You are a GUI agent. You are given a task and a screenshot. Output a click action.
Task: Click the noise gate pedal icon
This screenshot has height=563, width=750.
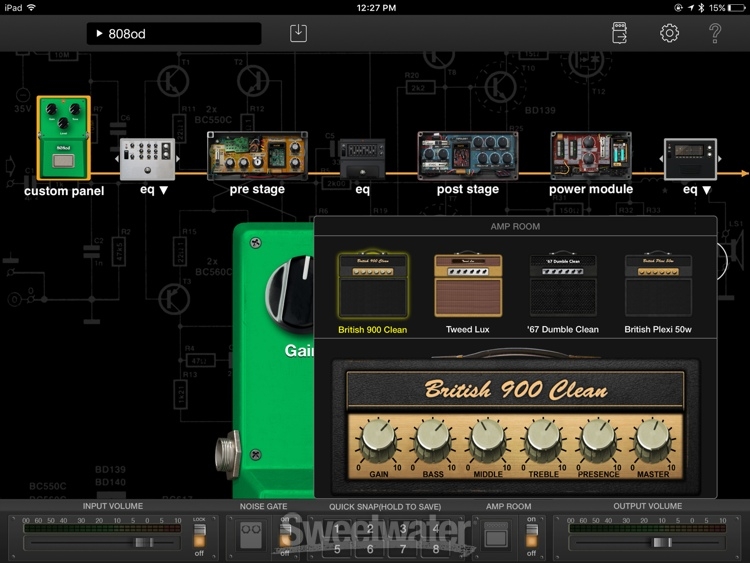pos(251,535)
